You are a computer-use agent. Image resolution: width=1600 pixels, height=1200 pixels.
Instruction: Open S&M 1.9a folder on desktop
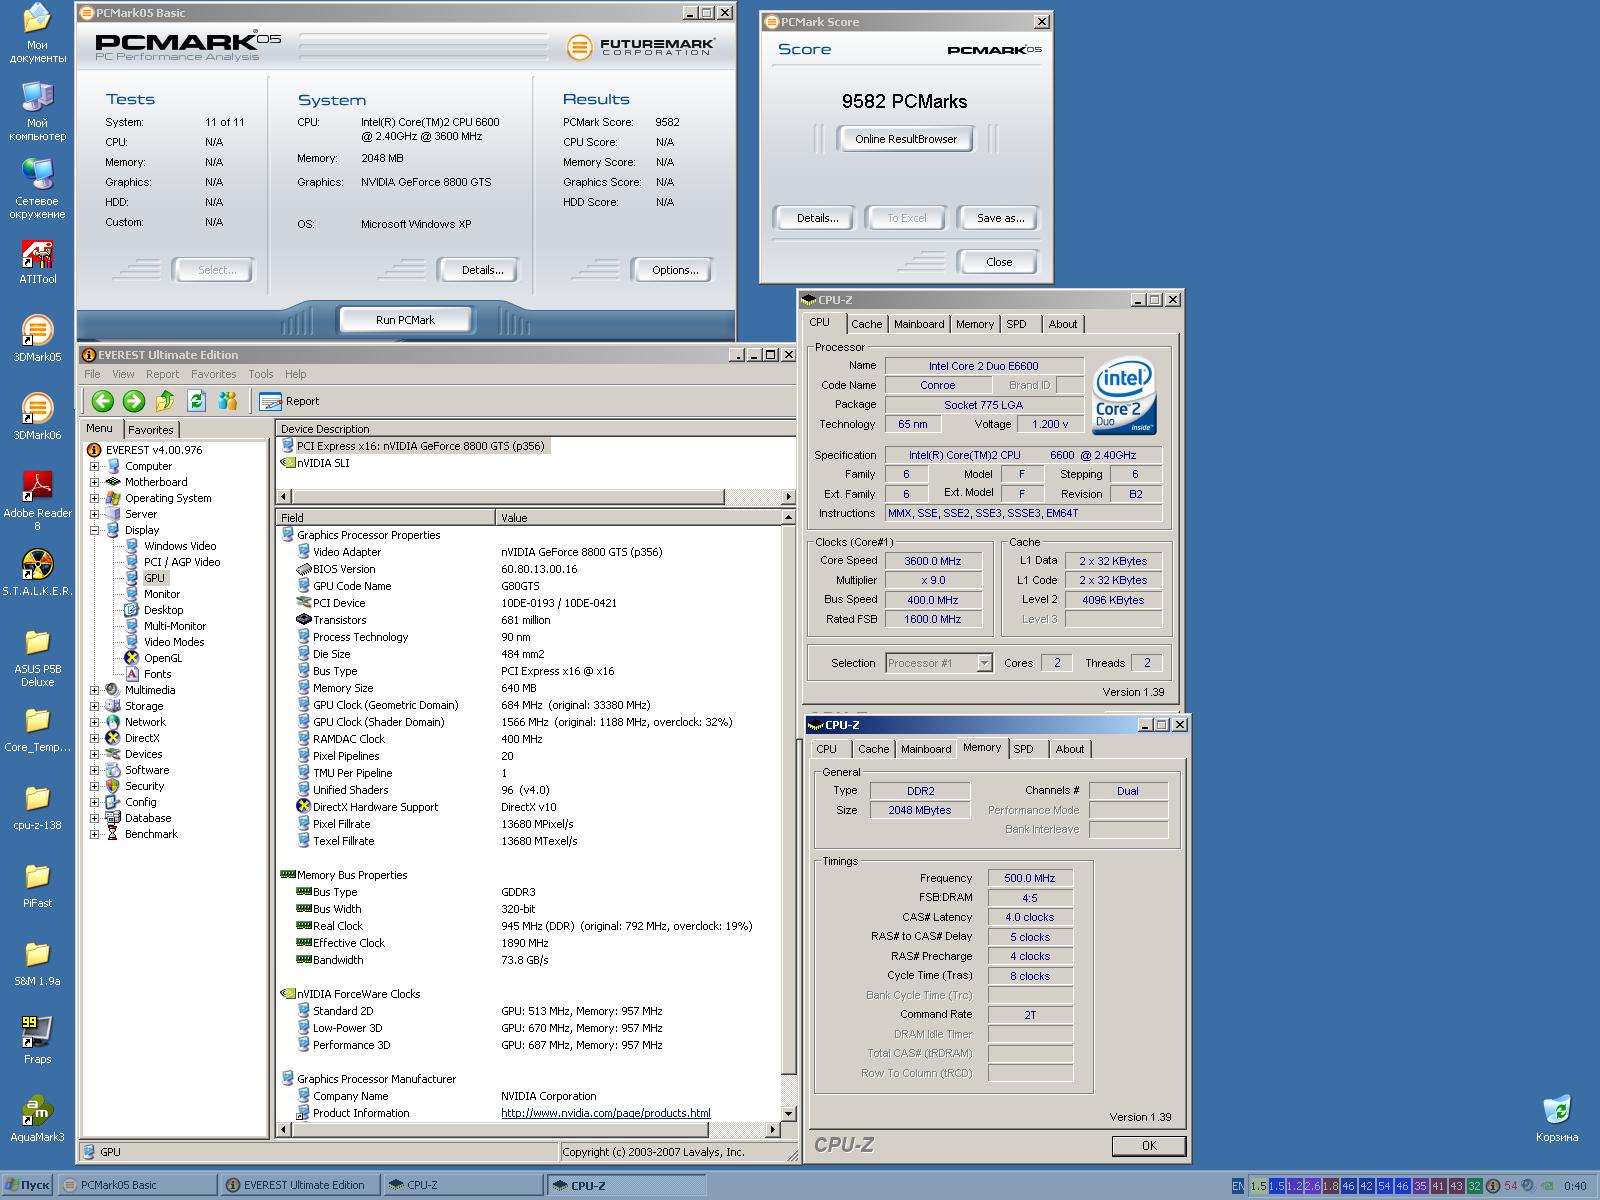click(x=37, y=963)
